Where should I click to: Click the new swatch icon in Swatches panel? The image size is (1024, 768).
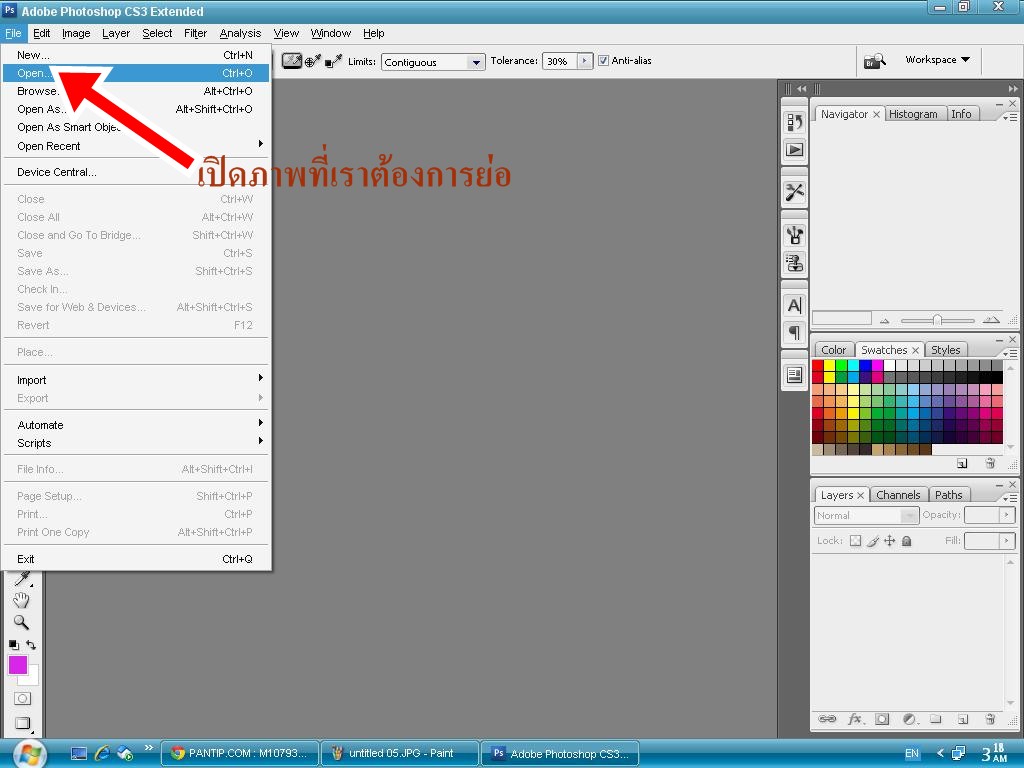962,463
